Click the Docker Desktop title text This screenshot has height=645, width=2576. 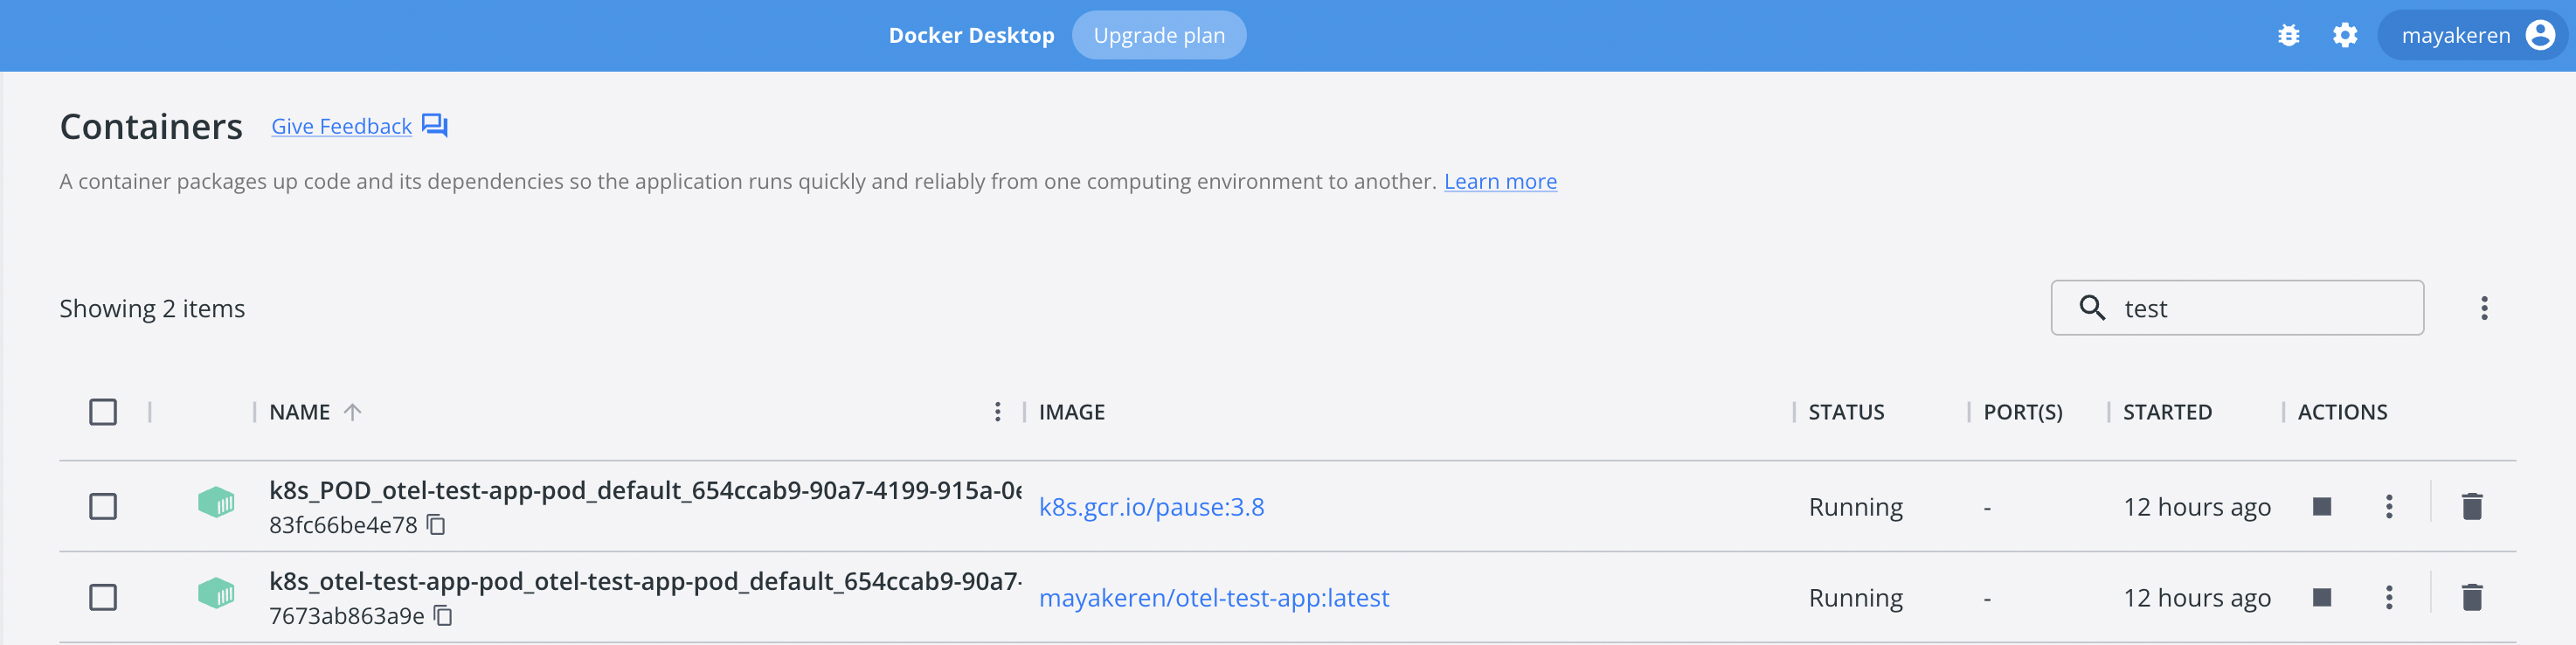click(x=971, y=35)
